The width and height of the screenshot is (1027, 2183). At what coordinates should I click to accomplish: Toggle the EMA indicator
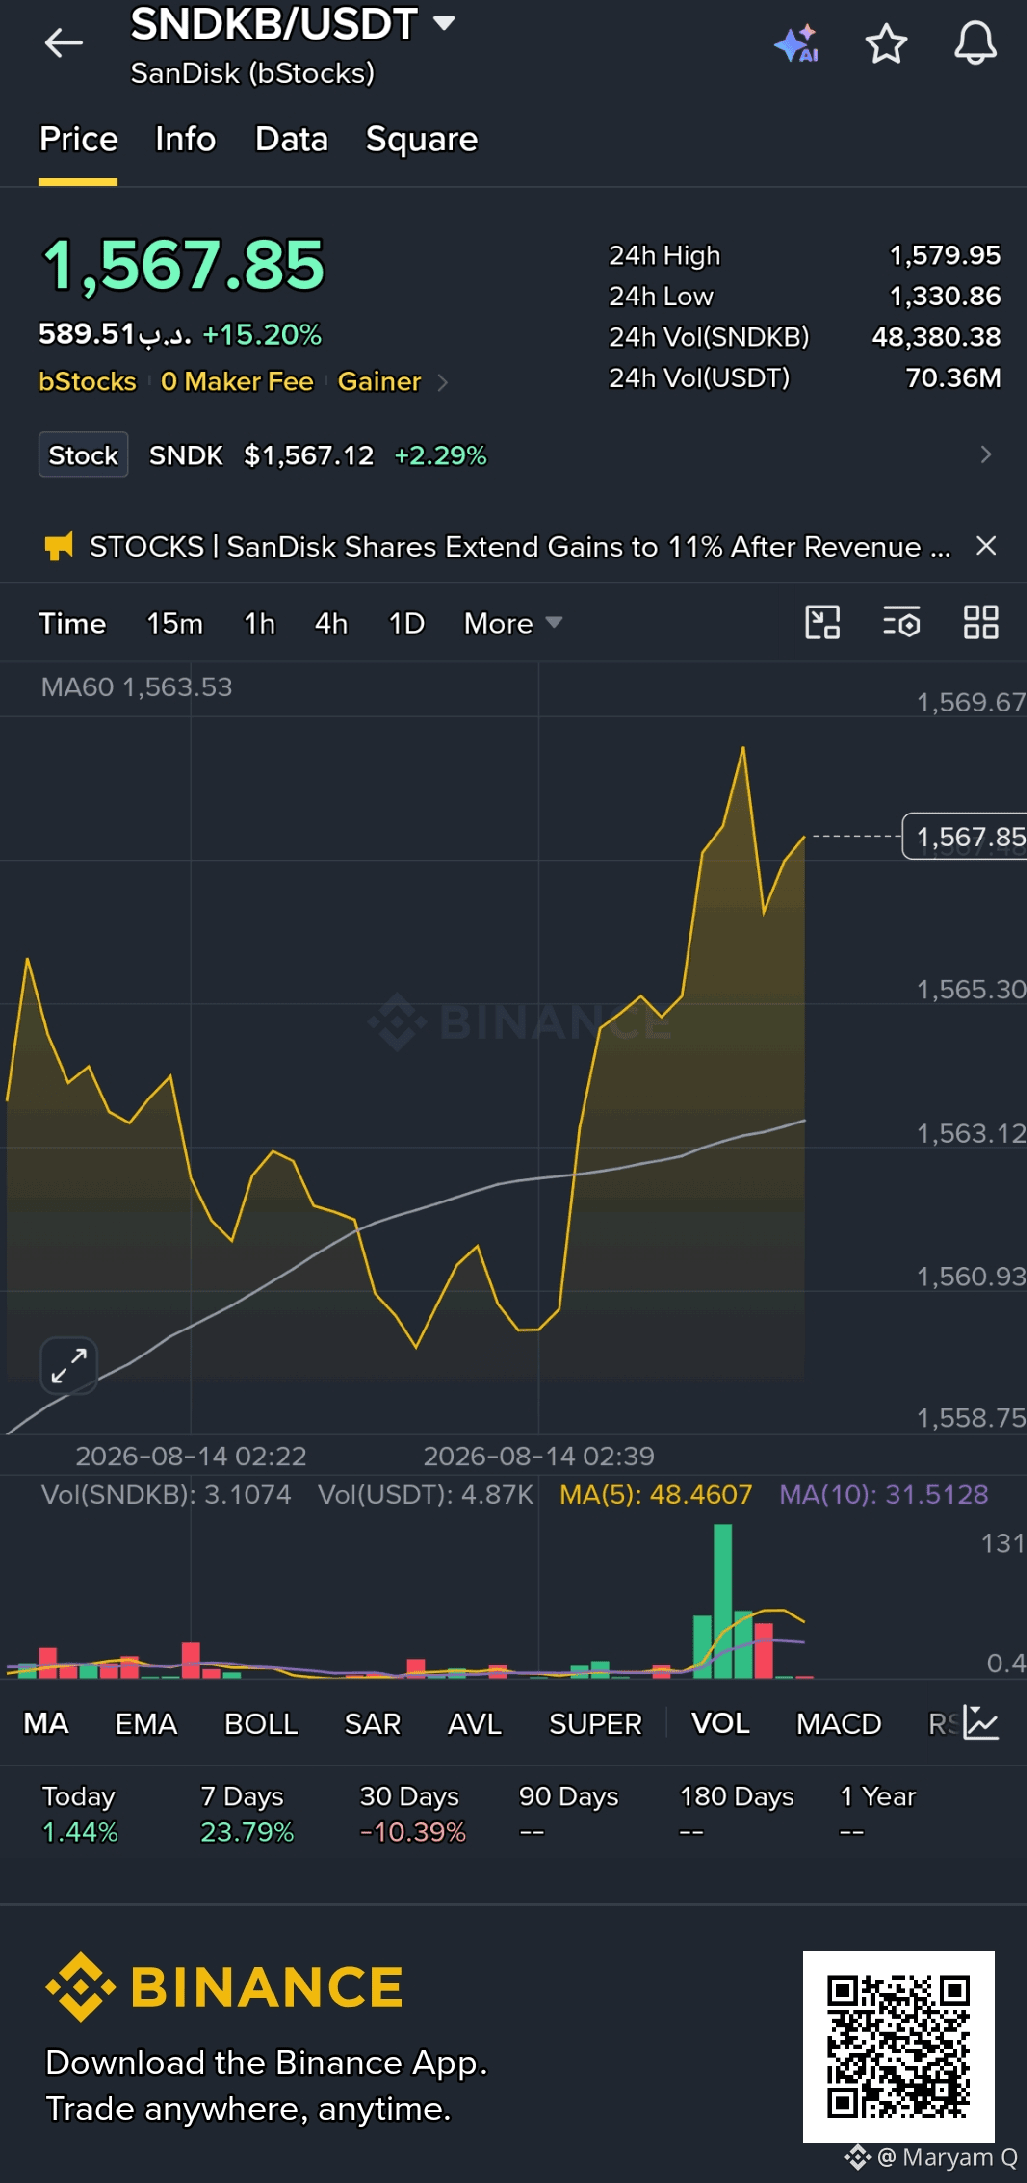pyautogui.click(x=146, y=1723)
